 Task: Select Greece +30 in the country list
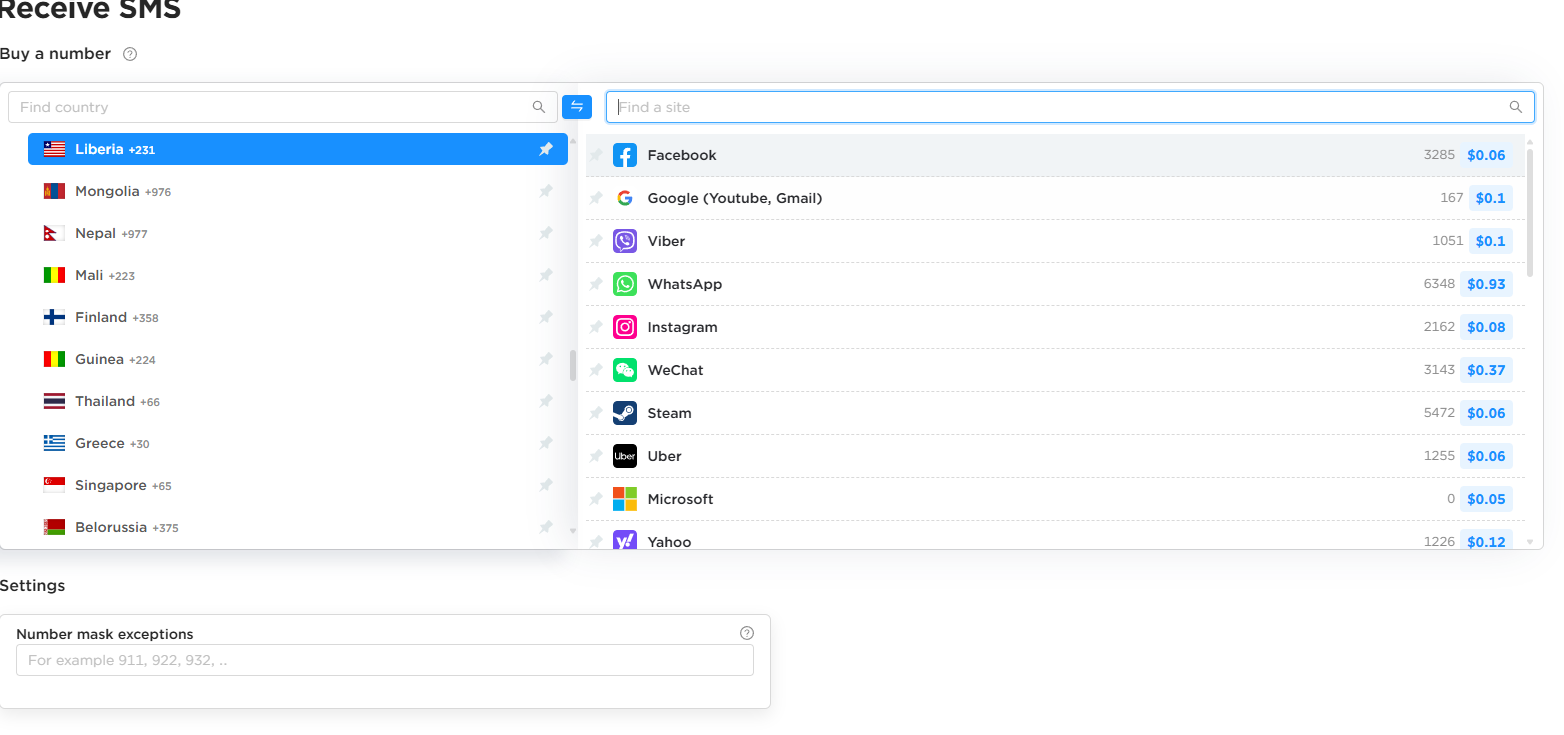pos(298,443)
